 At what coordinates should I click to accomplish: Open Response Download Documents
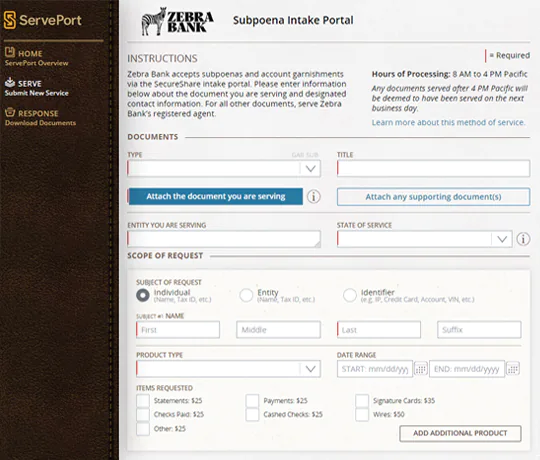pyautogui.click(x=40, y=117)
